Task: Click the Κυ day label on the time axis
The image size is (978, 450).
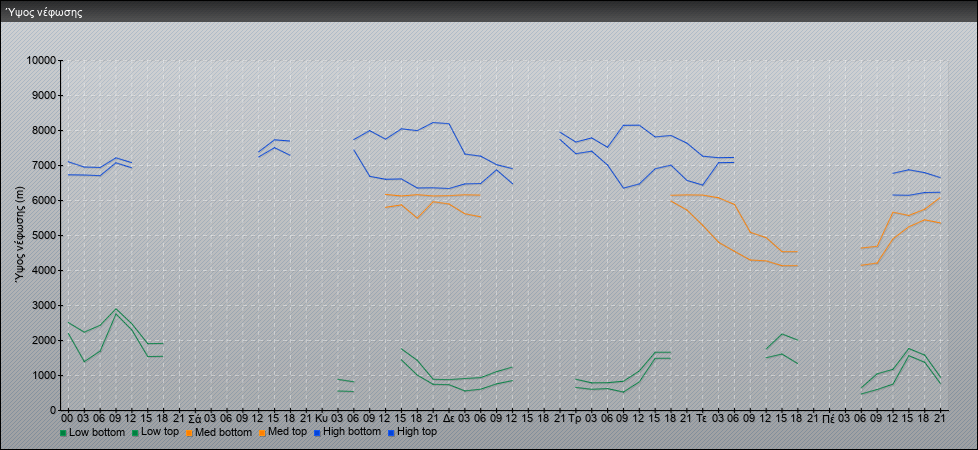Action: coord(321,418)
